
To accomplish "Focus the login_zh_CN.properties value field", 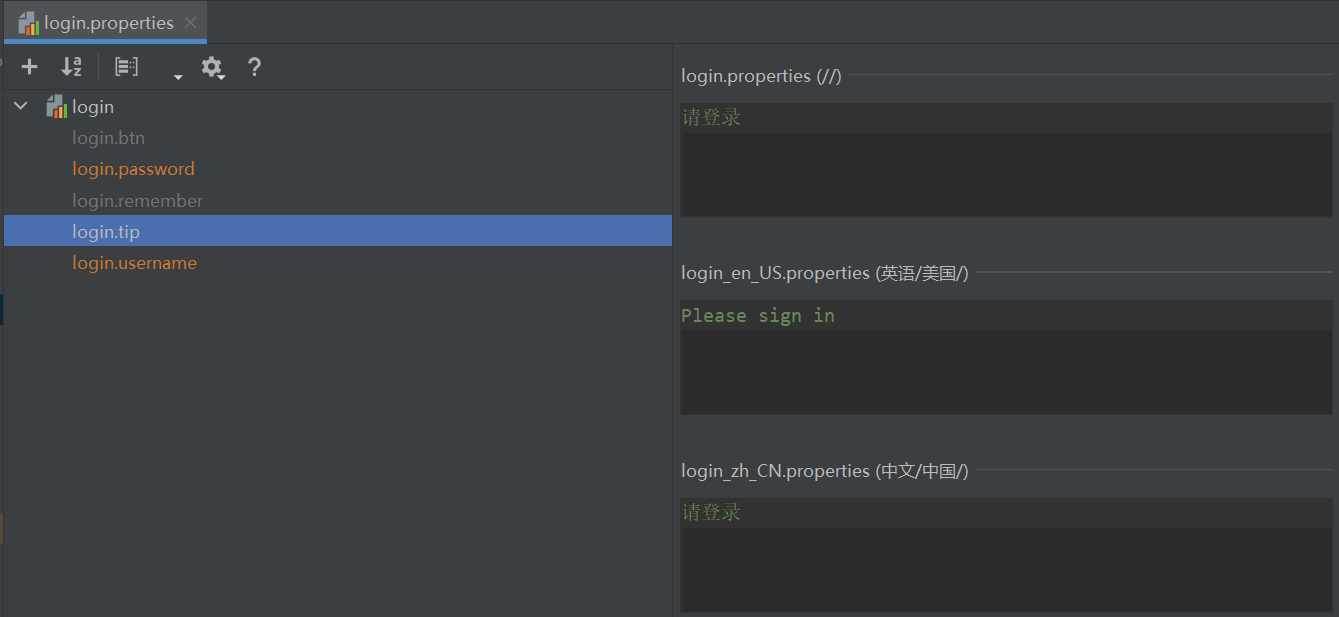I will pyautogui.click(x=1006, y=555).
